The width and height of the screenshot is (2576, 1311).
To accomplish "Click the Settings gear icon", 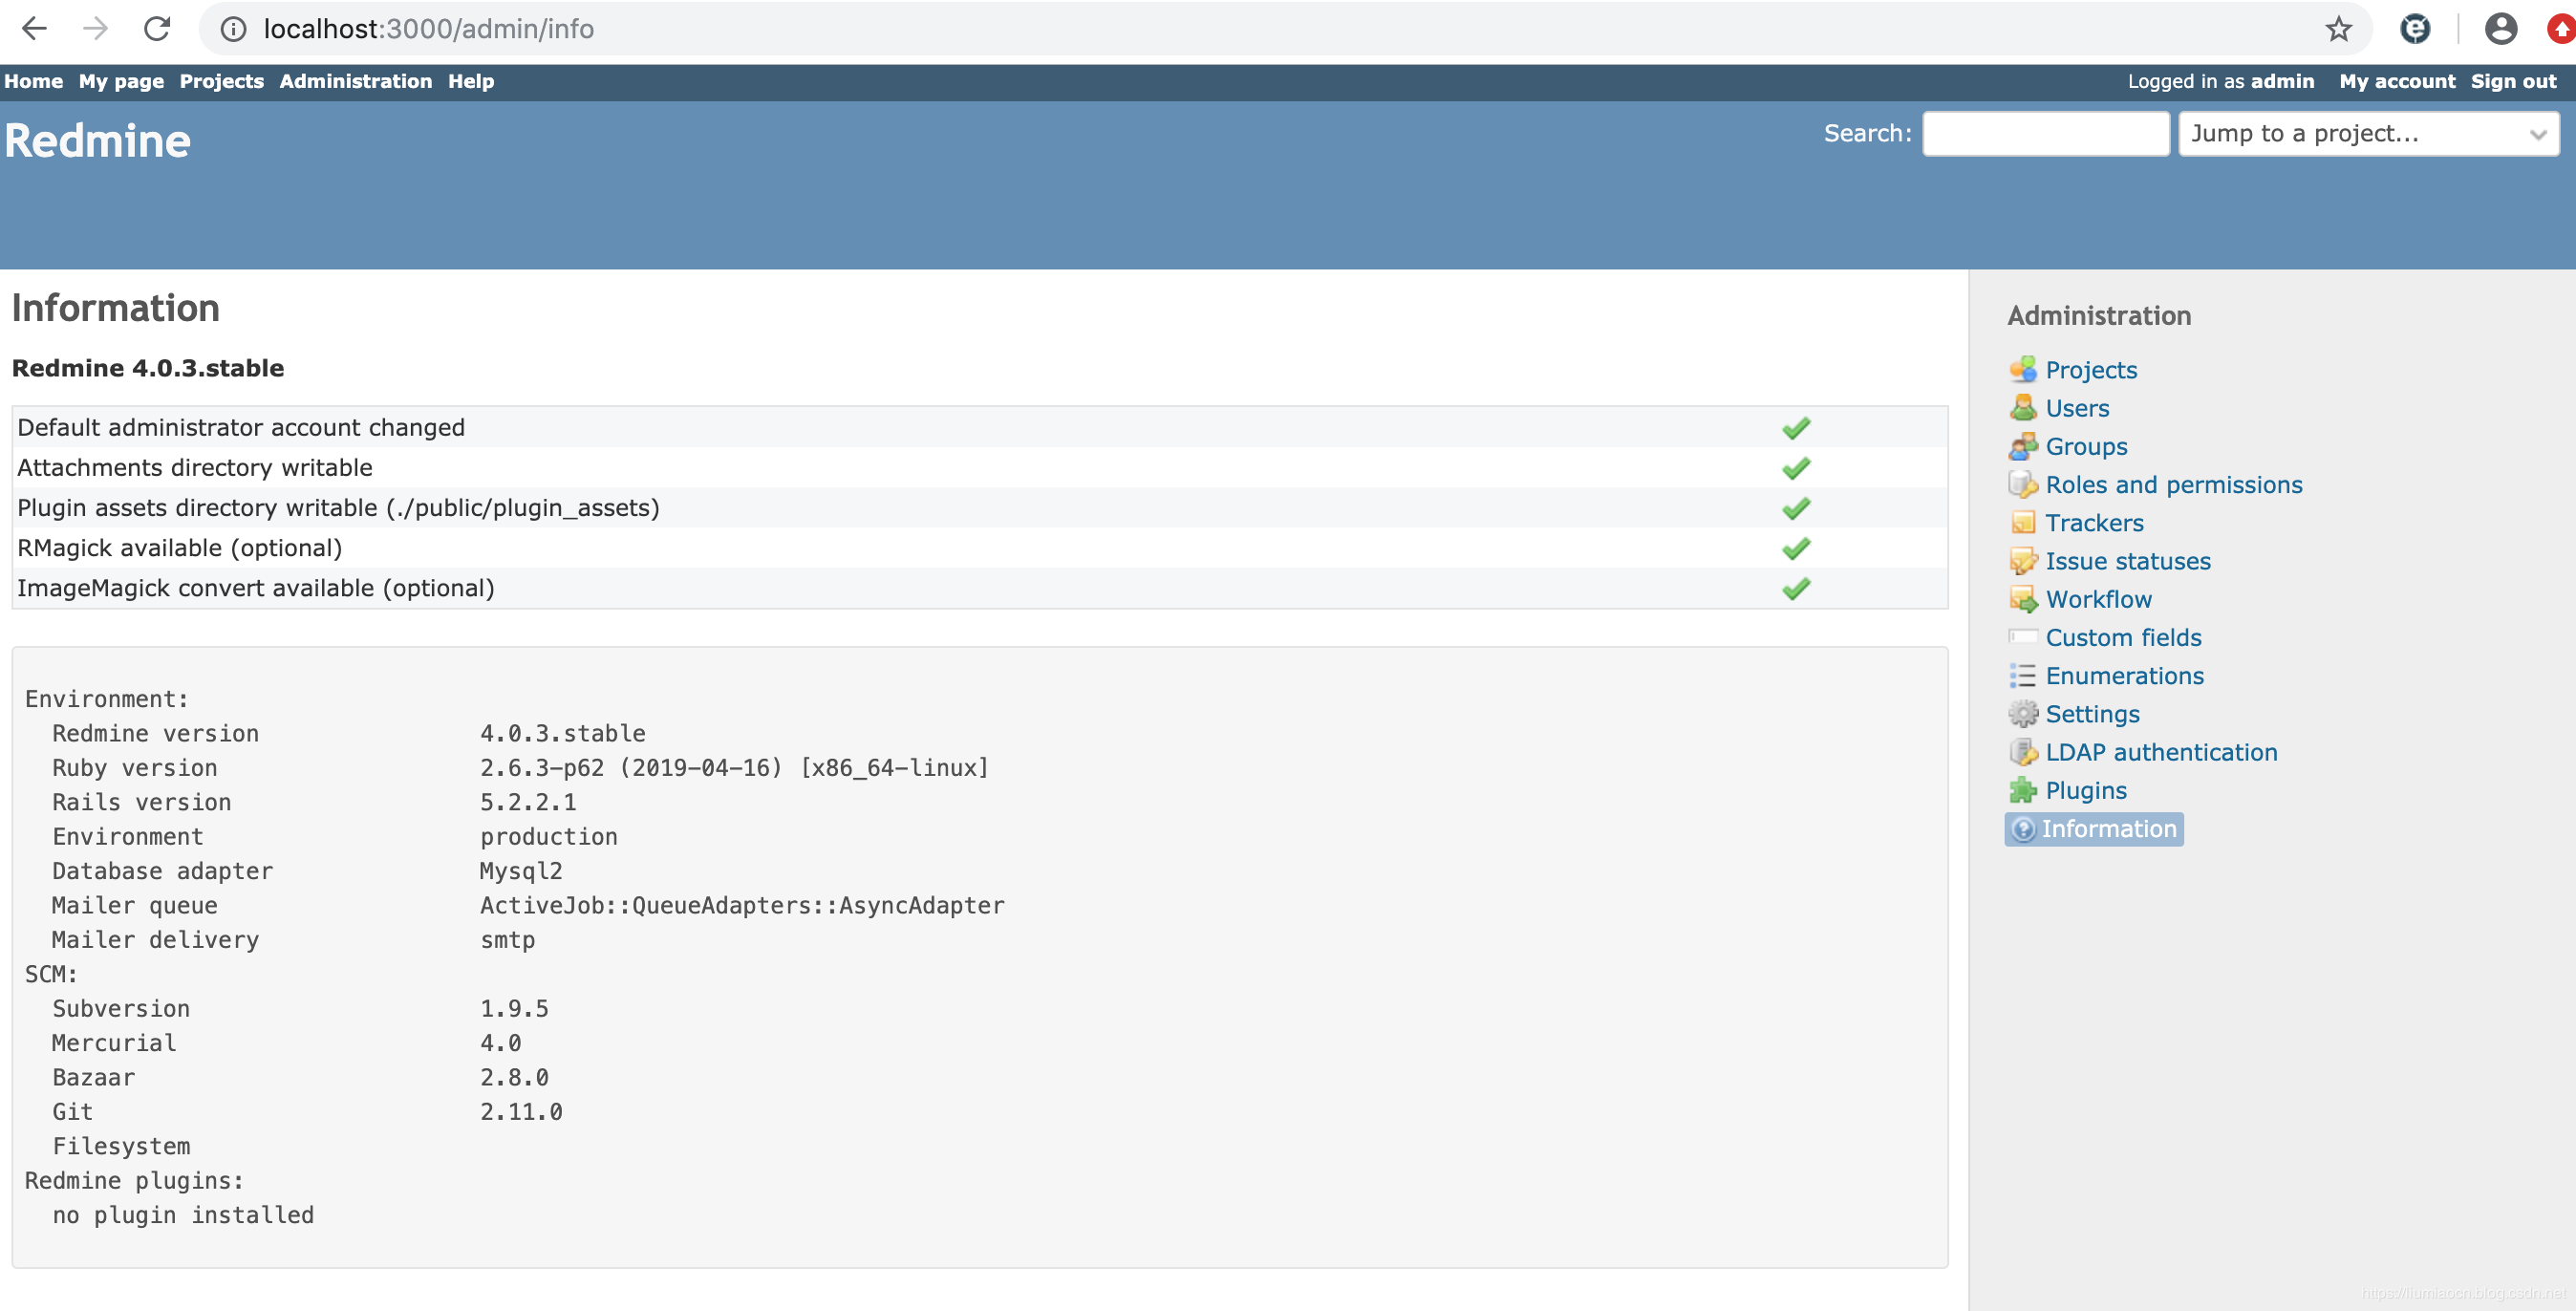I will click(2022, 714).
